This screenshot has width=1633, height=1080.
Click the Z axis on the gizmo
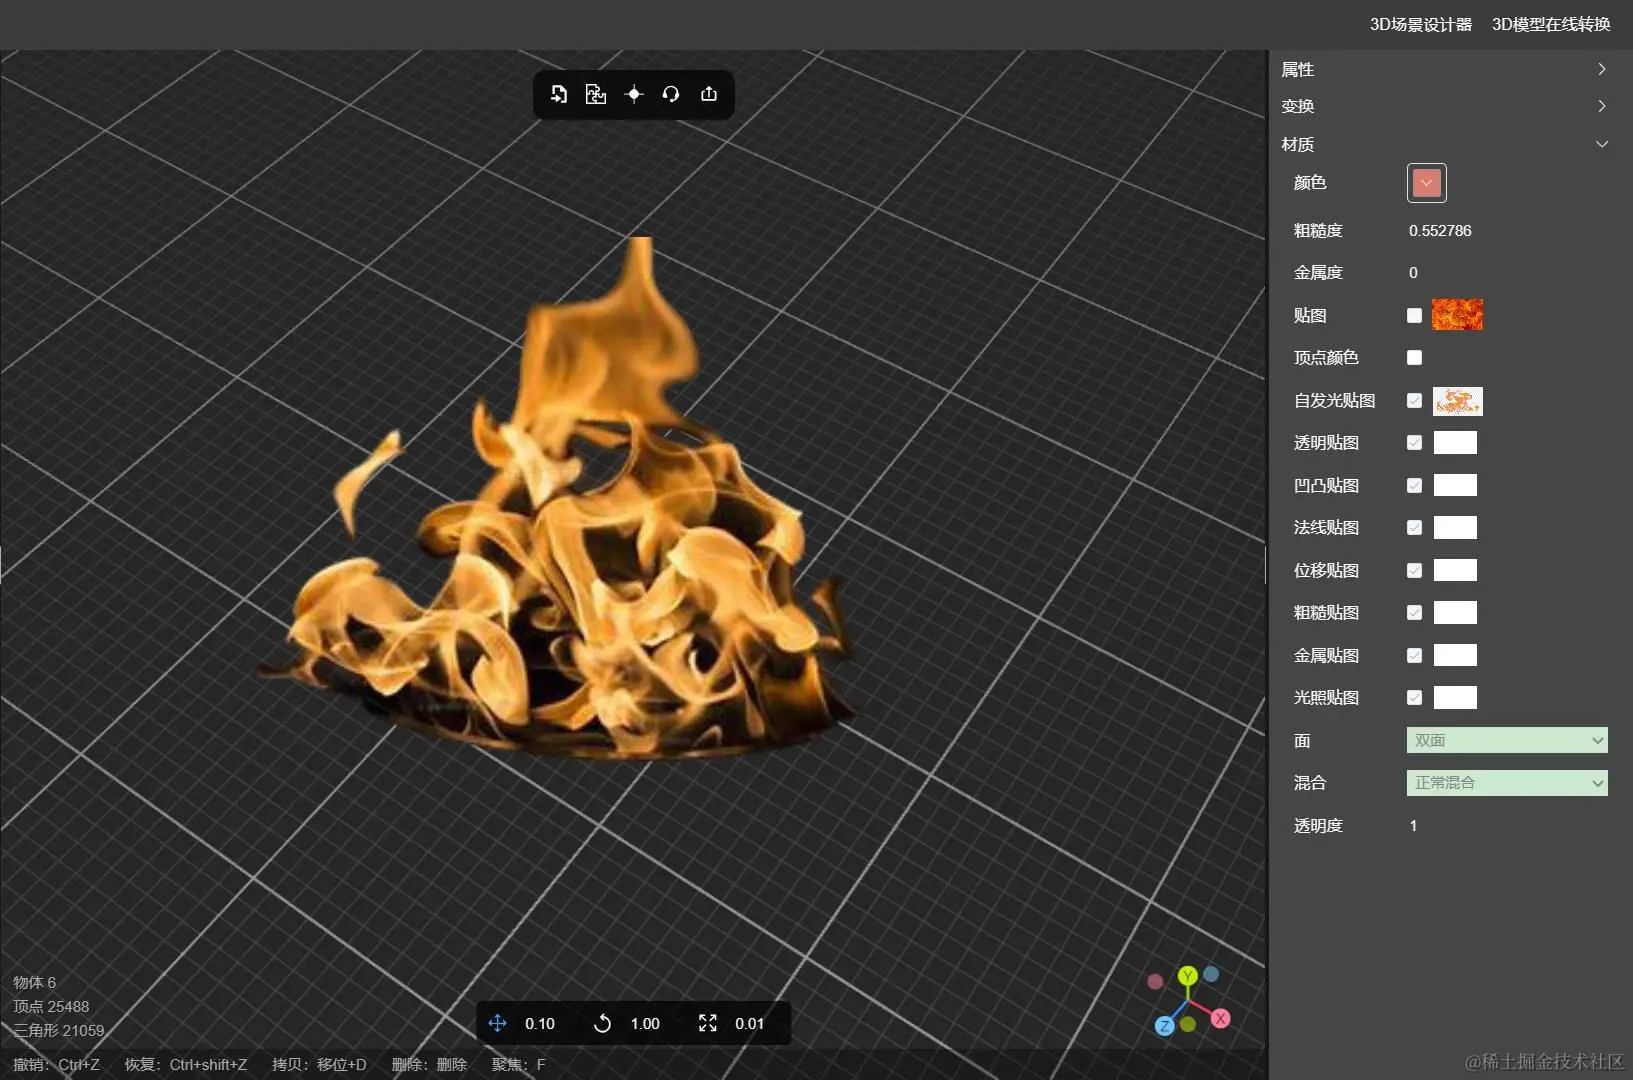(1164, 1026)
